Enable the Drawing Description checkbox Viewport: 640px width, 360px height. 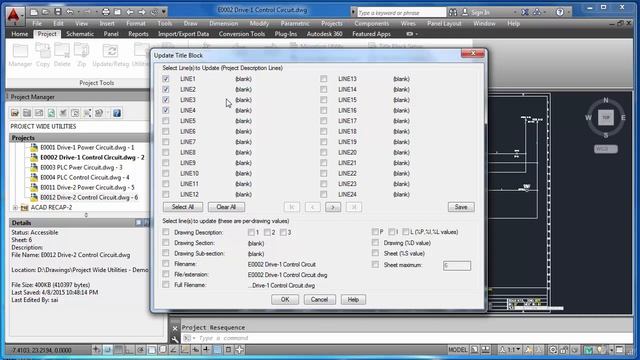point(166,232)
